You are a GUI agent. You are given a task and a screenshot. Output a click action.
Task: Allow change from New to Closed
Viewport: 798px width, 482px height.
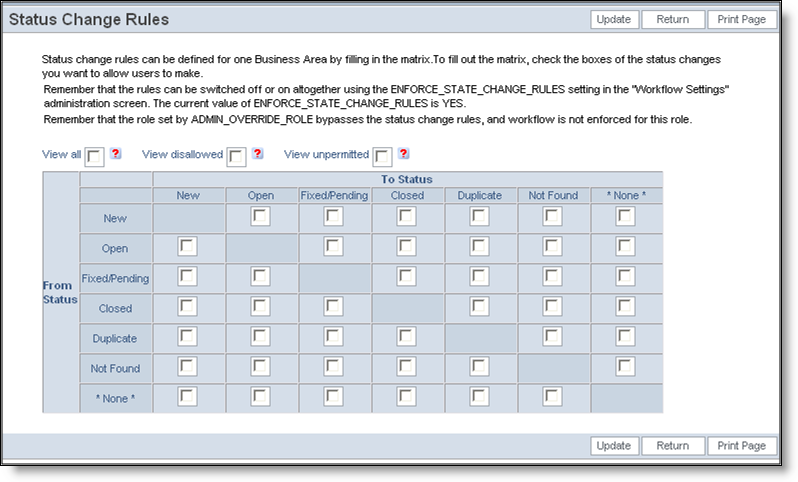coord(406,216)
